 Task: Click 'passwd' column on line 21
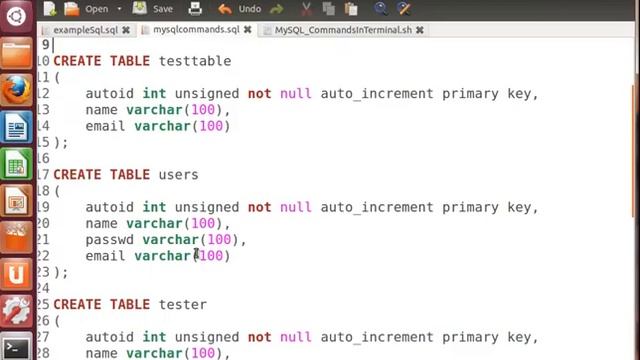click(109, 240)
